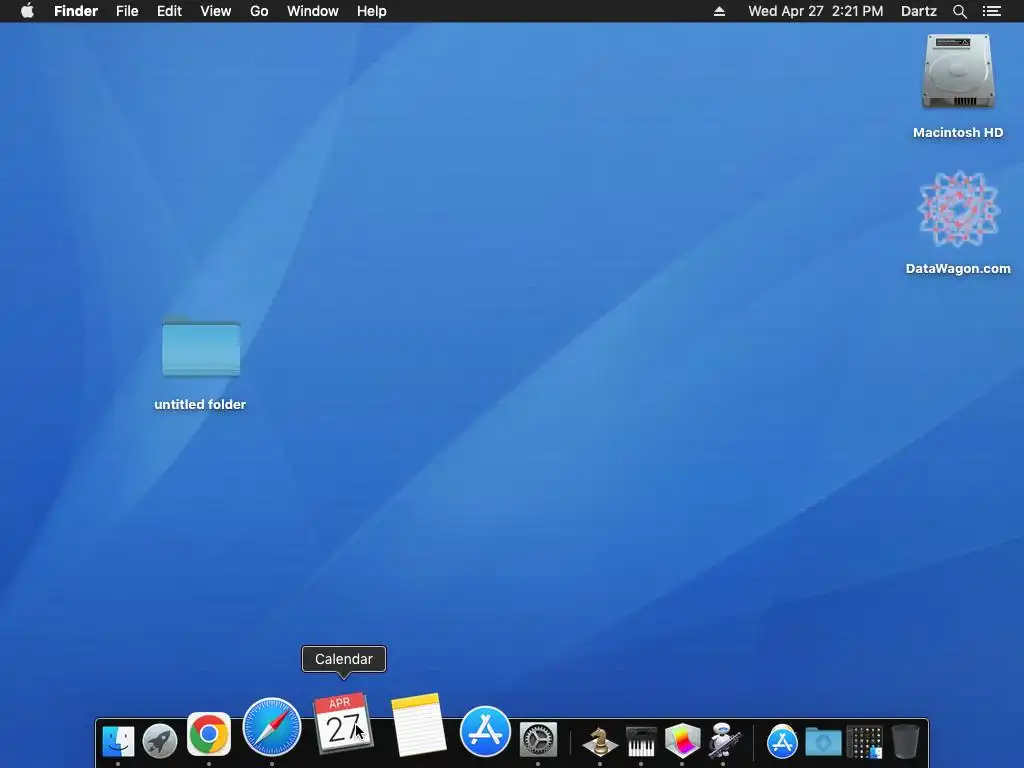The width and height of the screenshot is (1024, 768).
Task: Open the View menu
Action: point(216,11)
